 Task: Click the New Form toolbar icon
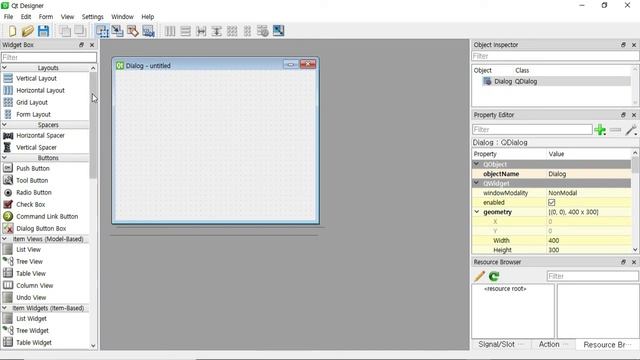[12, 31]
